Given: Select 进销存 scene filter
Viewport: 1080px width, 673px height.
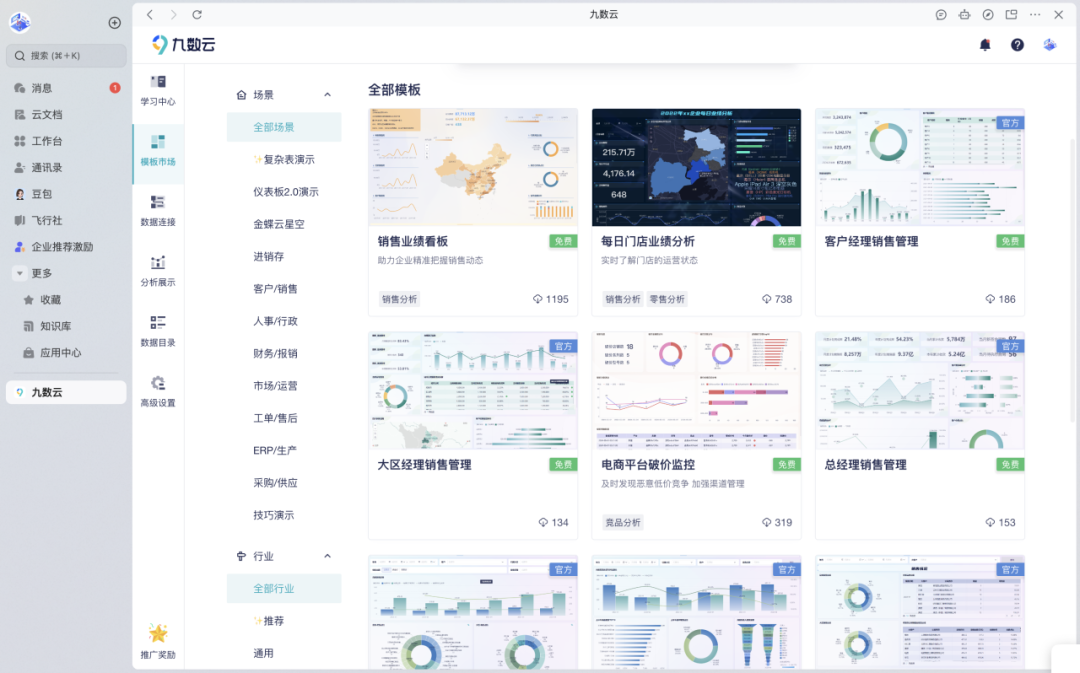Looking at the screenshot, I should pos(284,257).
